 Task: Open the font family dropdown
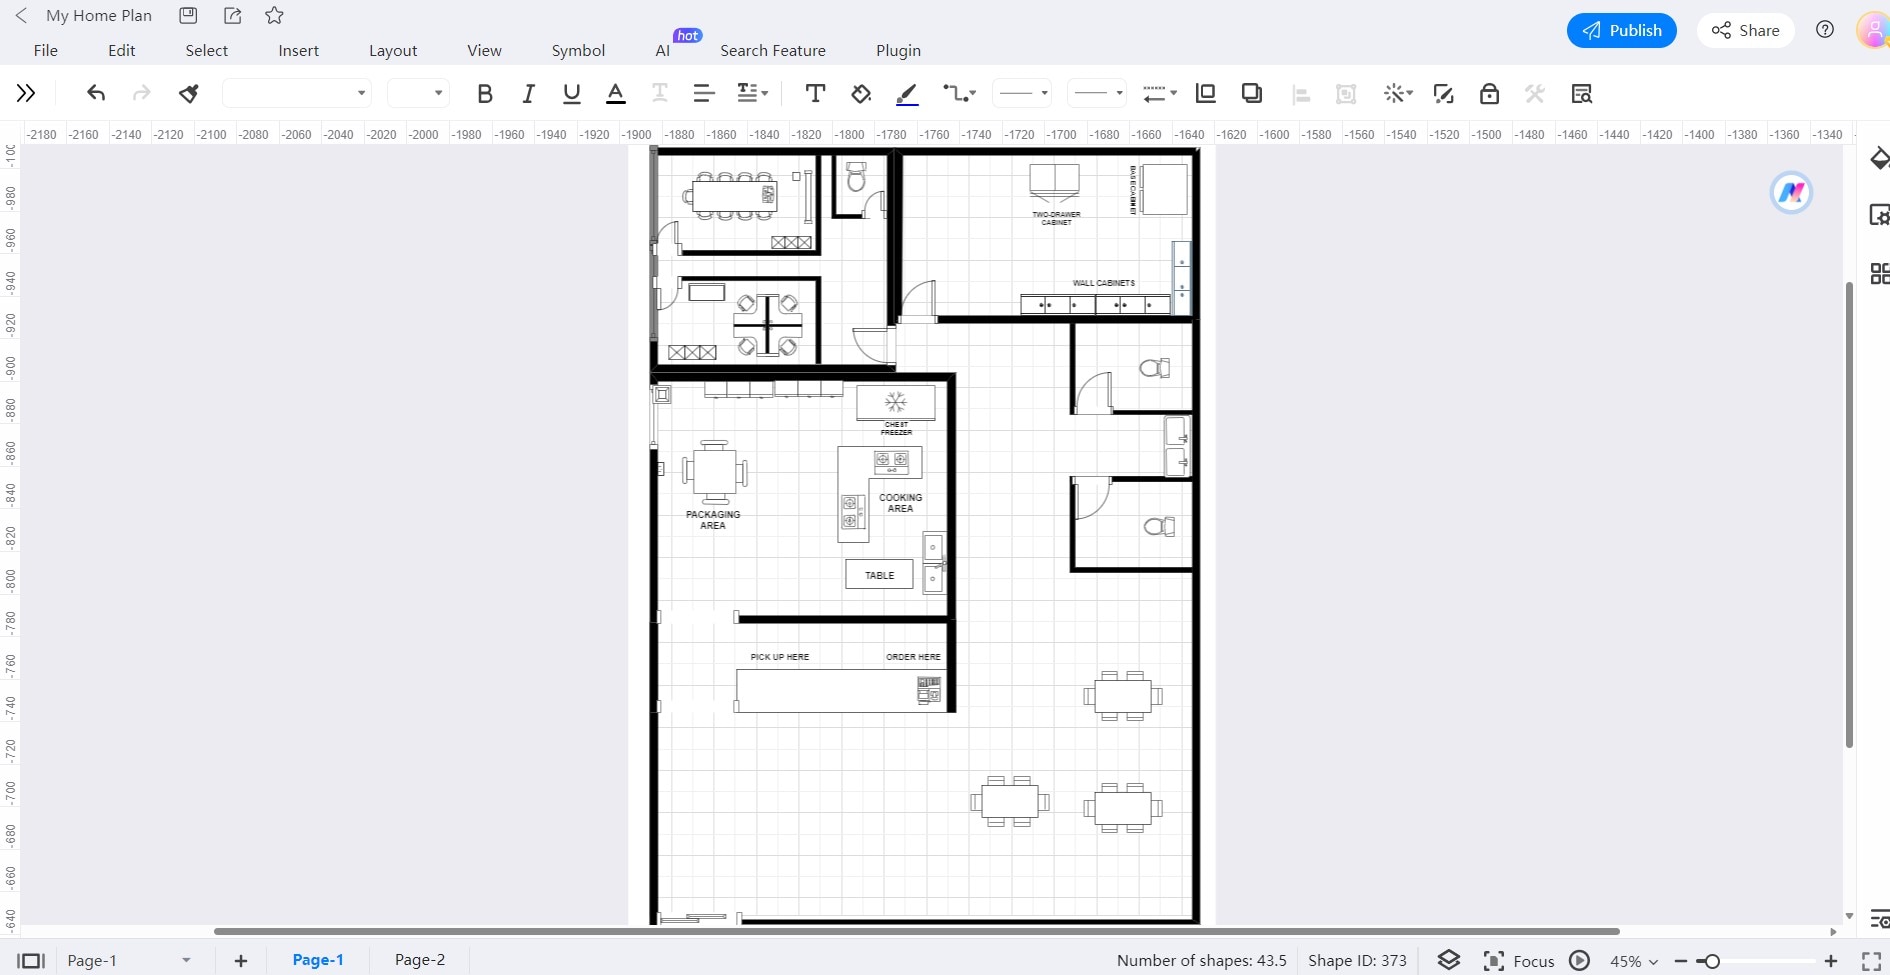click(297, 93)
